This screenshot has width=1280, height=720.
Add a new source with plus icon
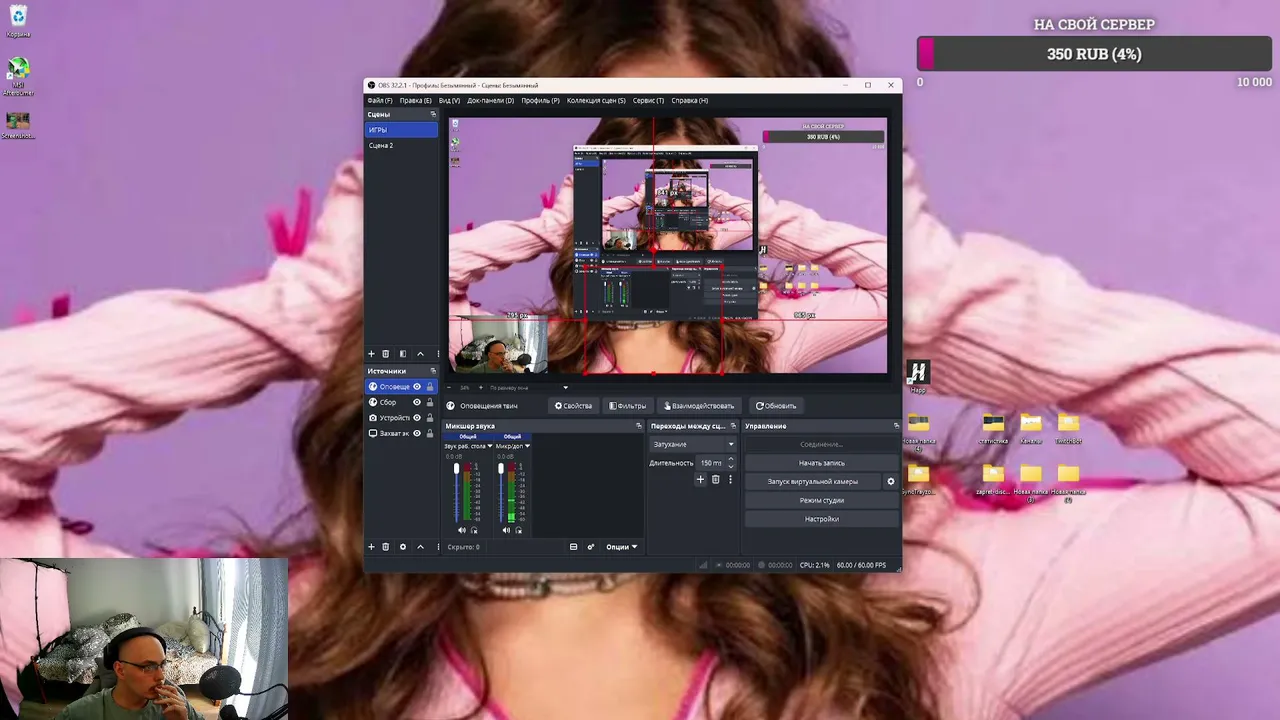[371, 547]
